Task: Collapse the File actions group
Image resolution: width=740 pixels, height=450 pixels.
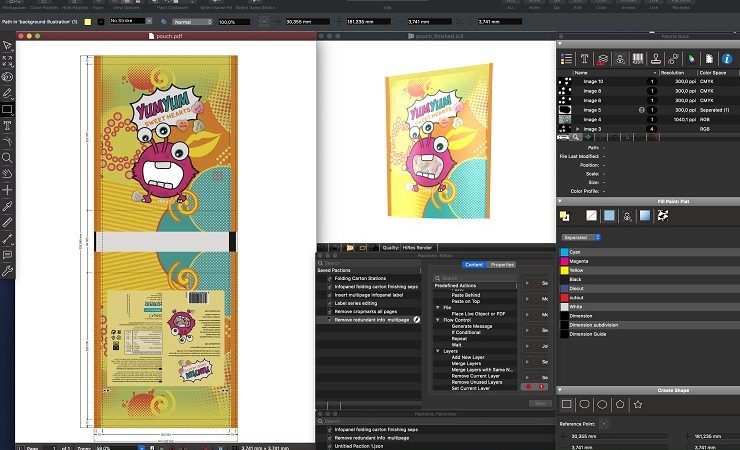Action: [x=437, y=307]
